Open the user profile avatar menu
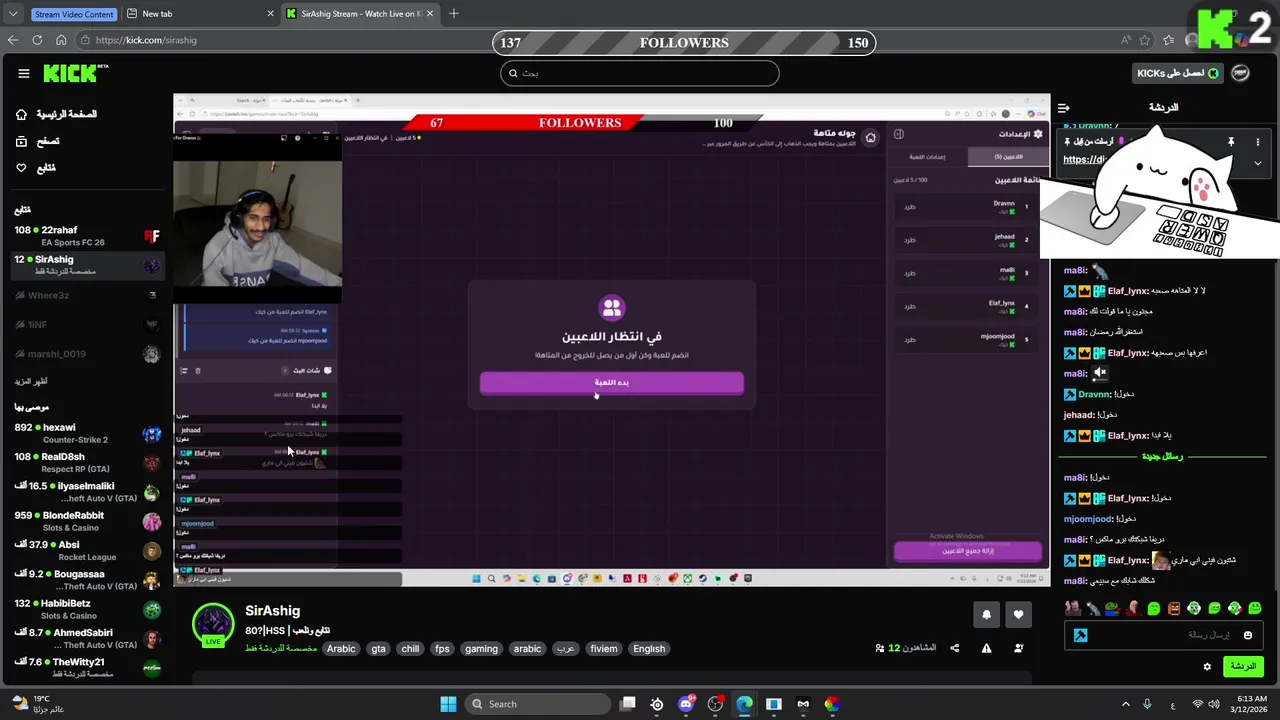This screenshot has width=1280, height=720. coord(1240,73)
